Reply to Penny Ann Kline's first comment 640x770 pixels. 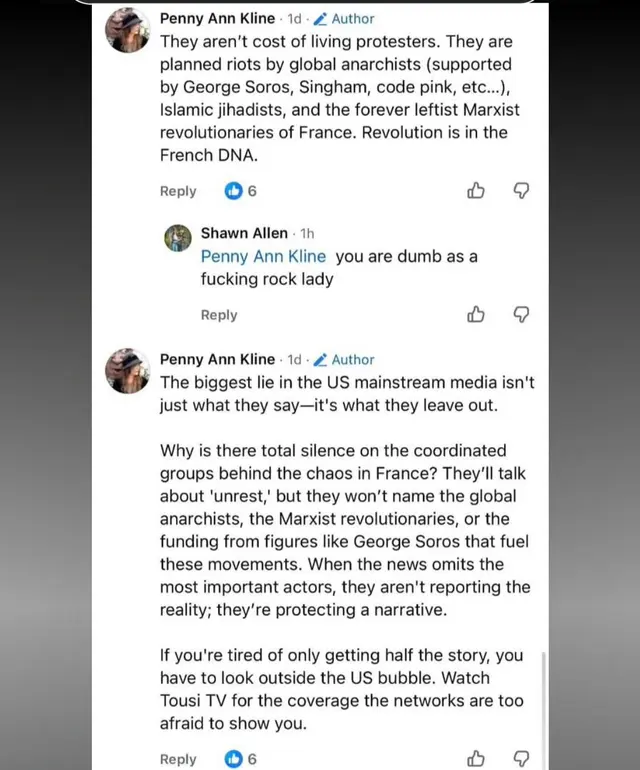(178, 191)
